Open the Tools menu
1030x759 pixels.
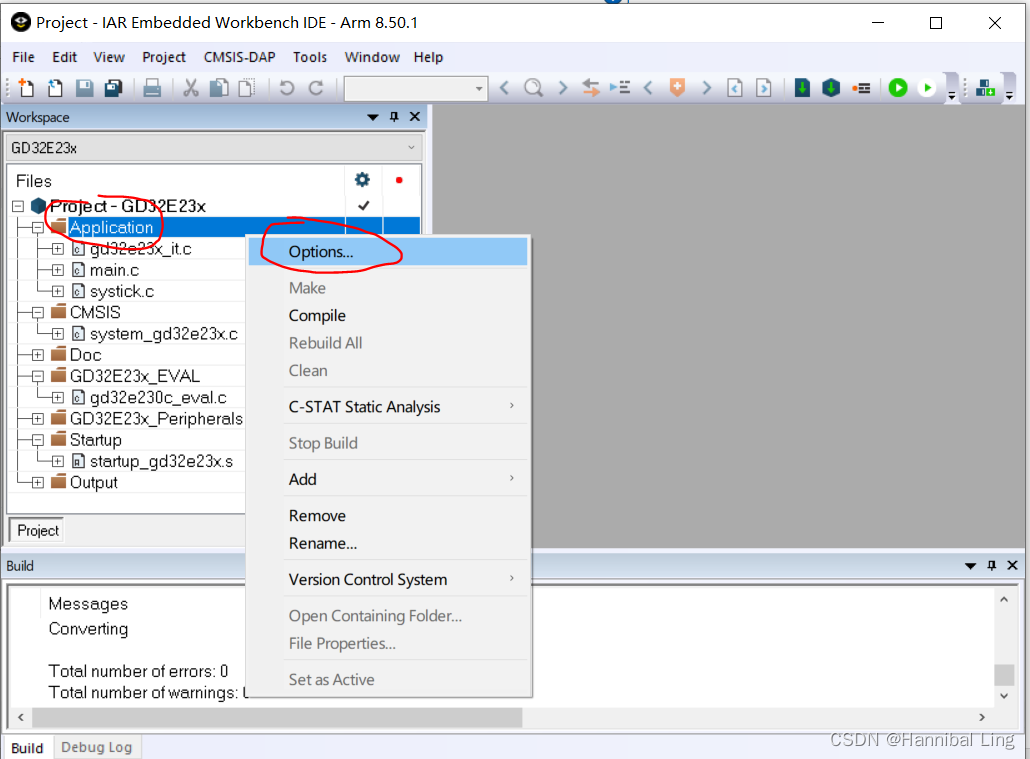tap(309, 57)
